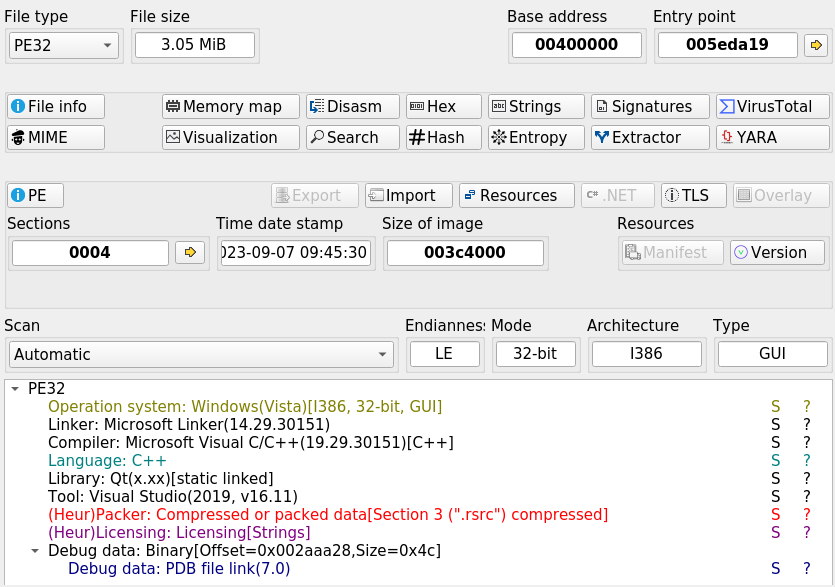Screen dimensions: 835x587
Task: Click the Base address field
Action: tap(577, 45)
